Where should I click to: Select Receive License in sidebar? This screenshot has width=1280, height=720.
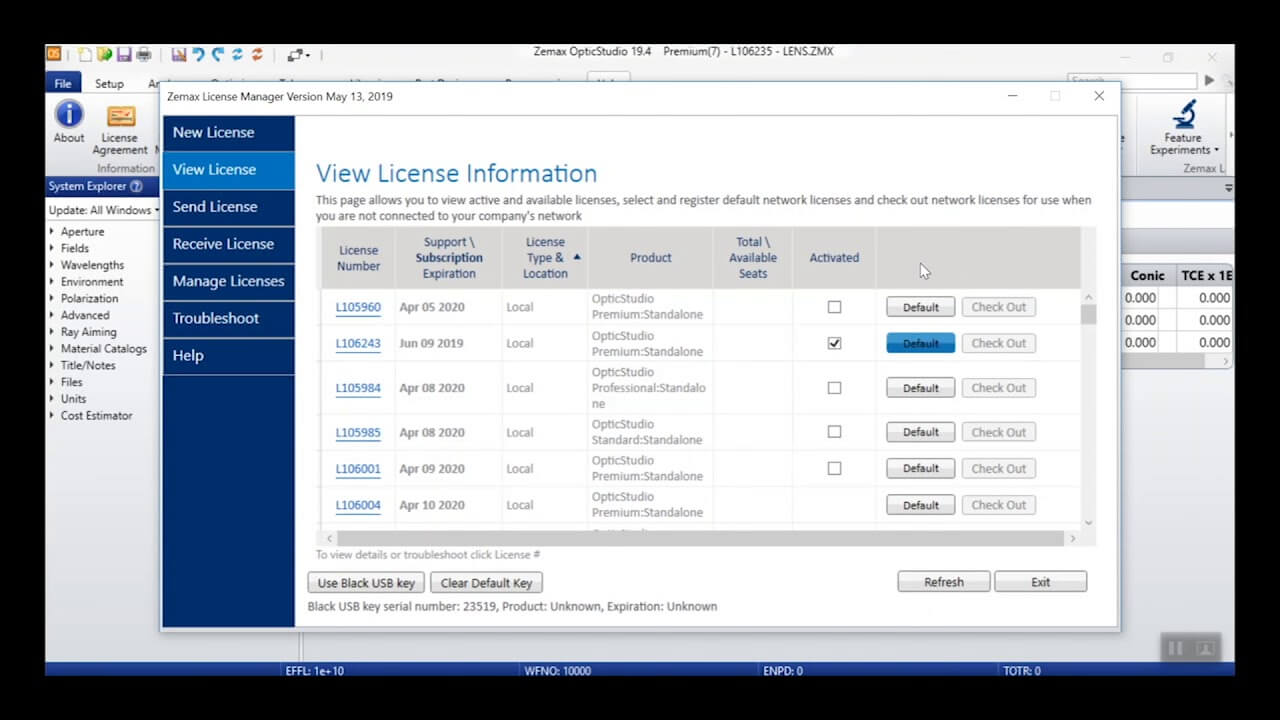coord(229,244)
